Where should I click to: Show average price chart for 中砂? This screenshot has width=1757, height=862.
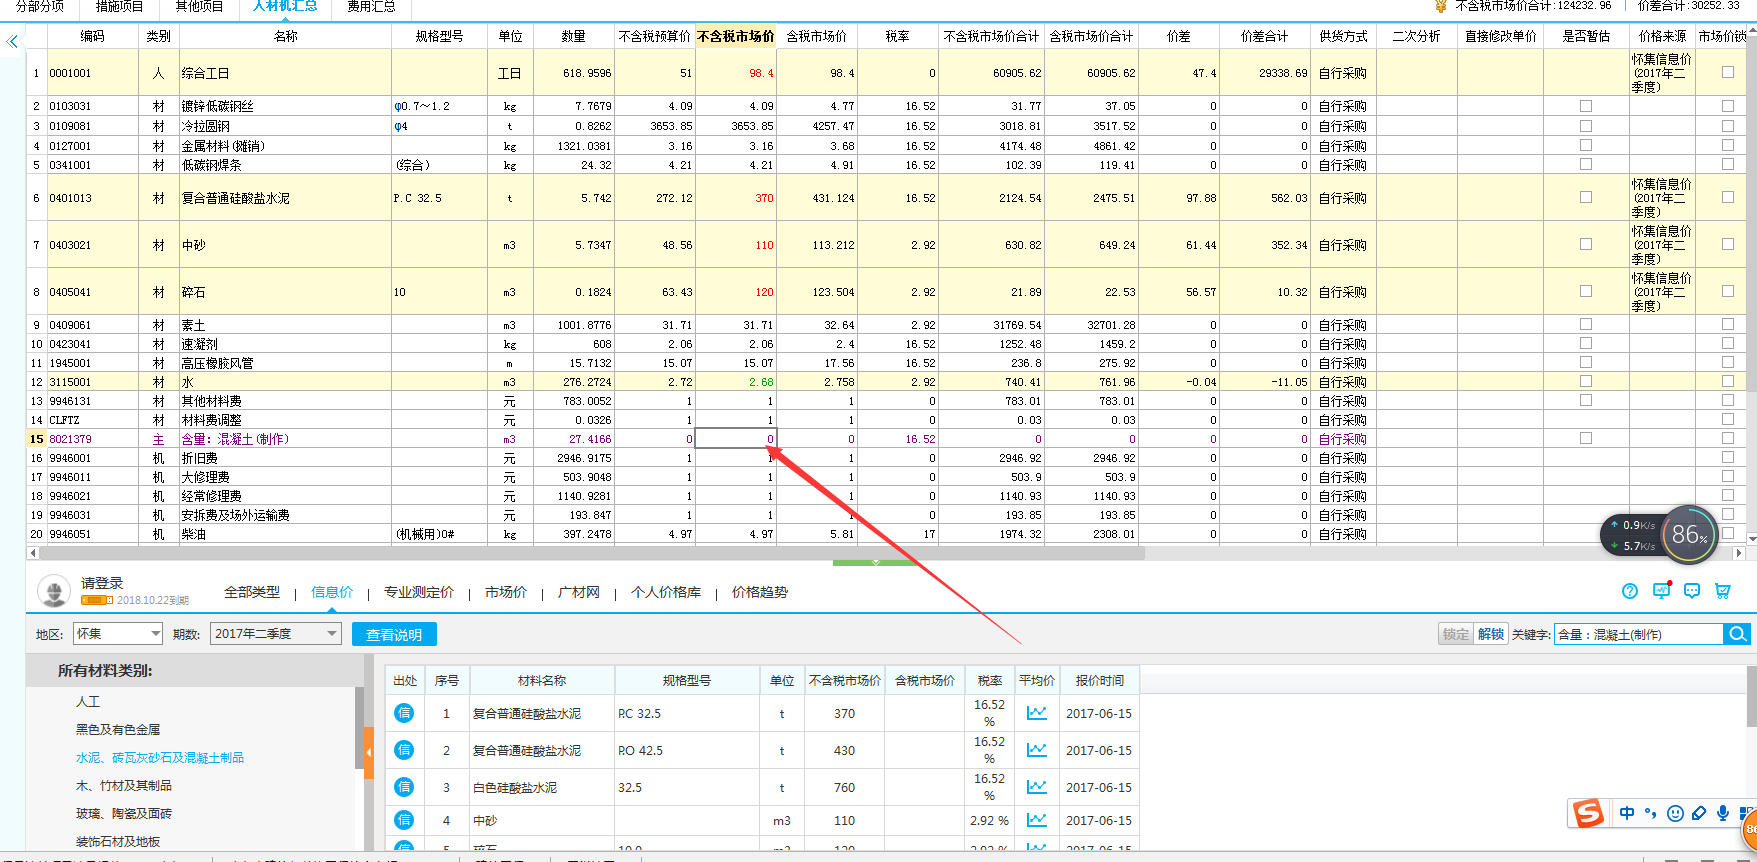point(1037,820)
